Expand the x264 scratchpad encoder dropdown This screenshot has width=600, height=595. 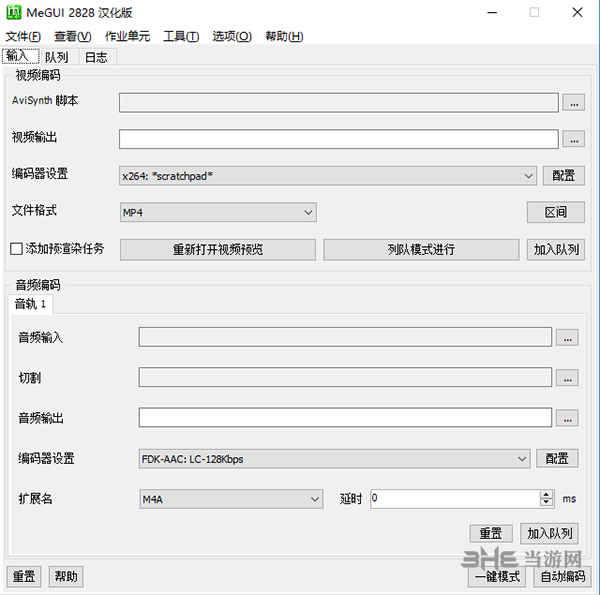pos(328,176)
